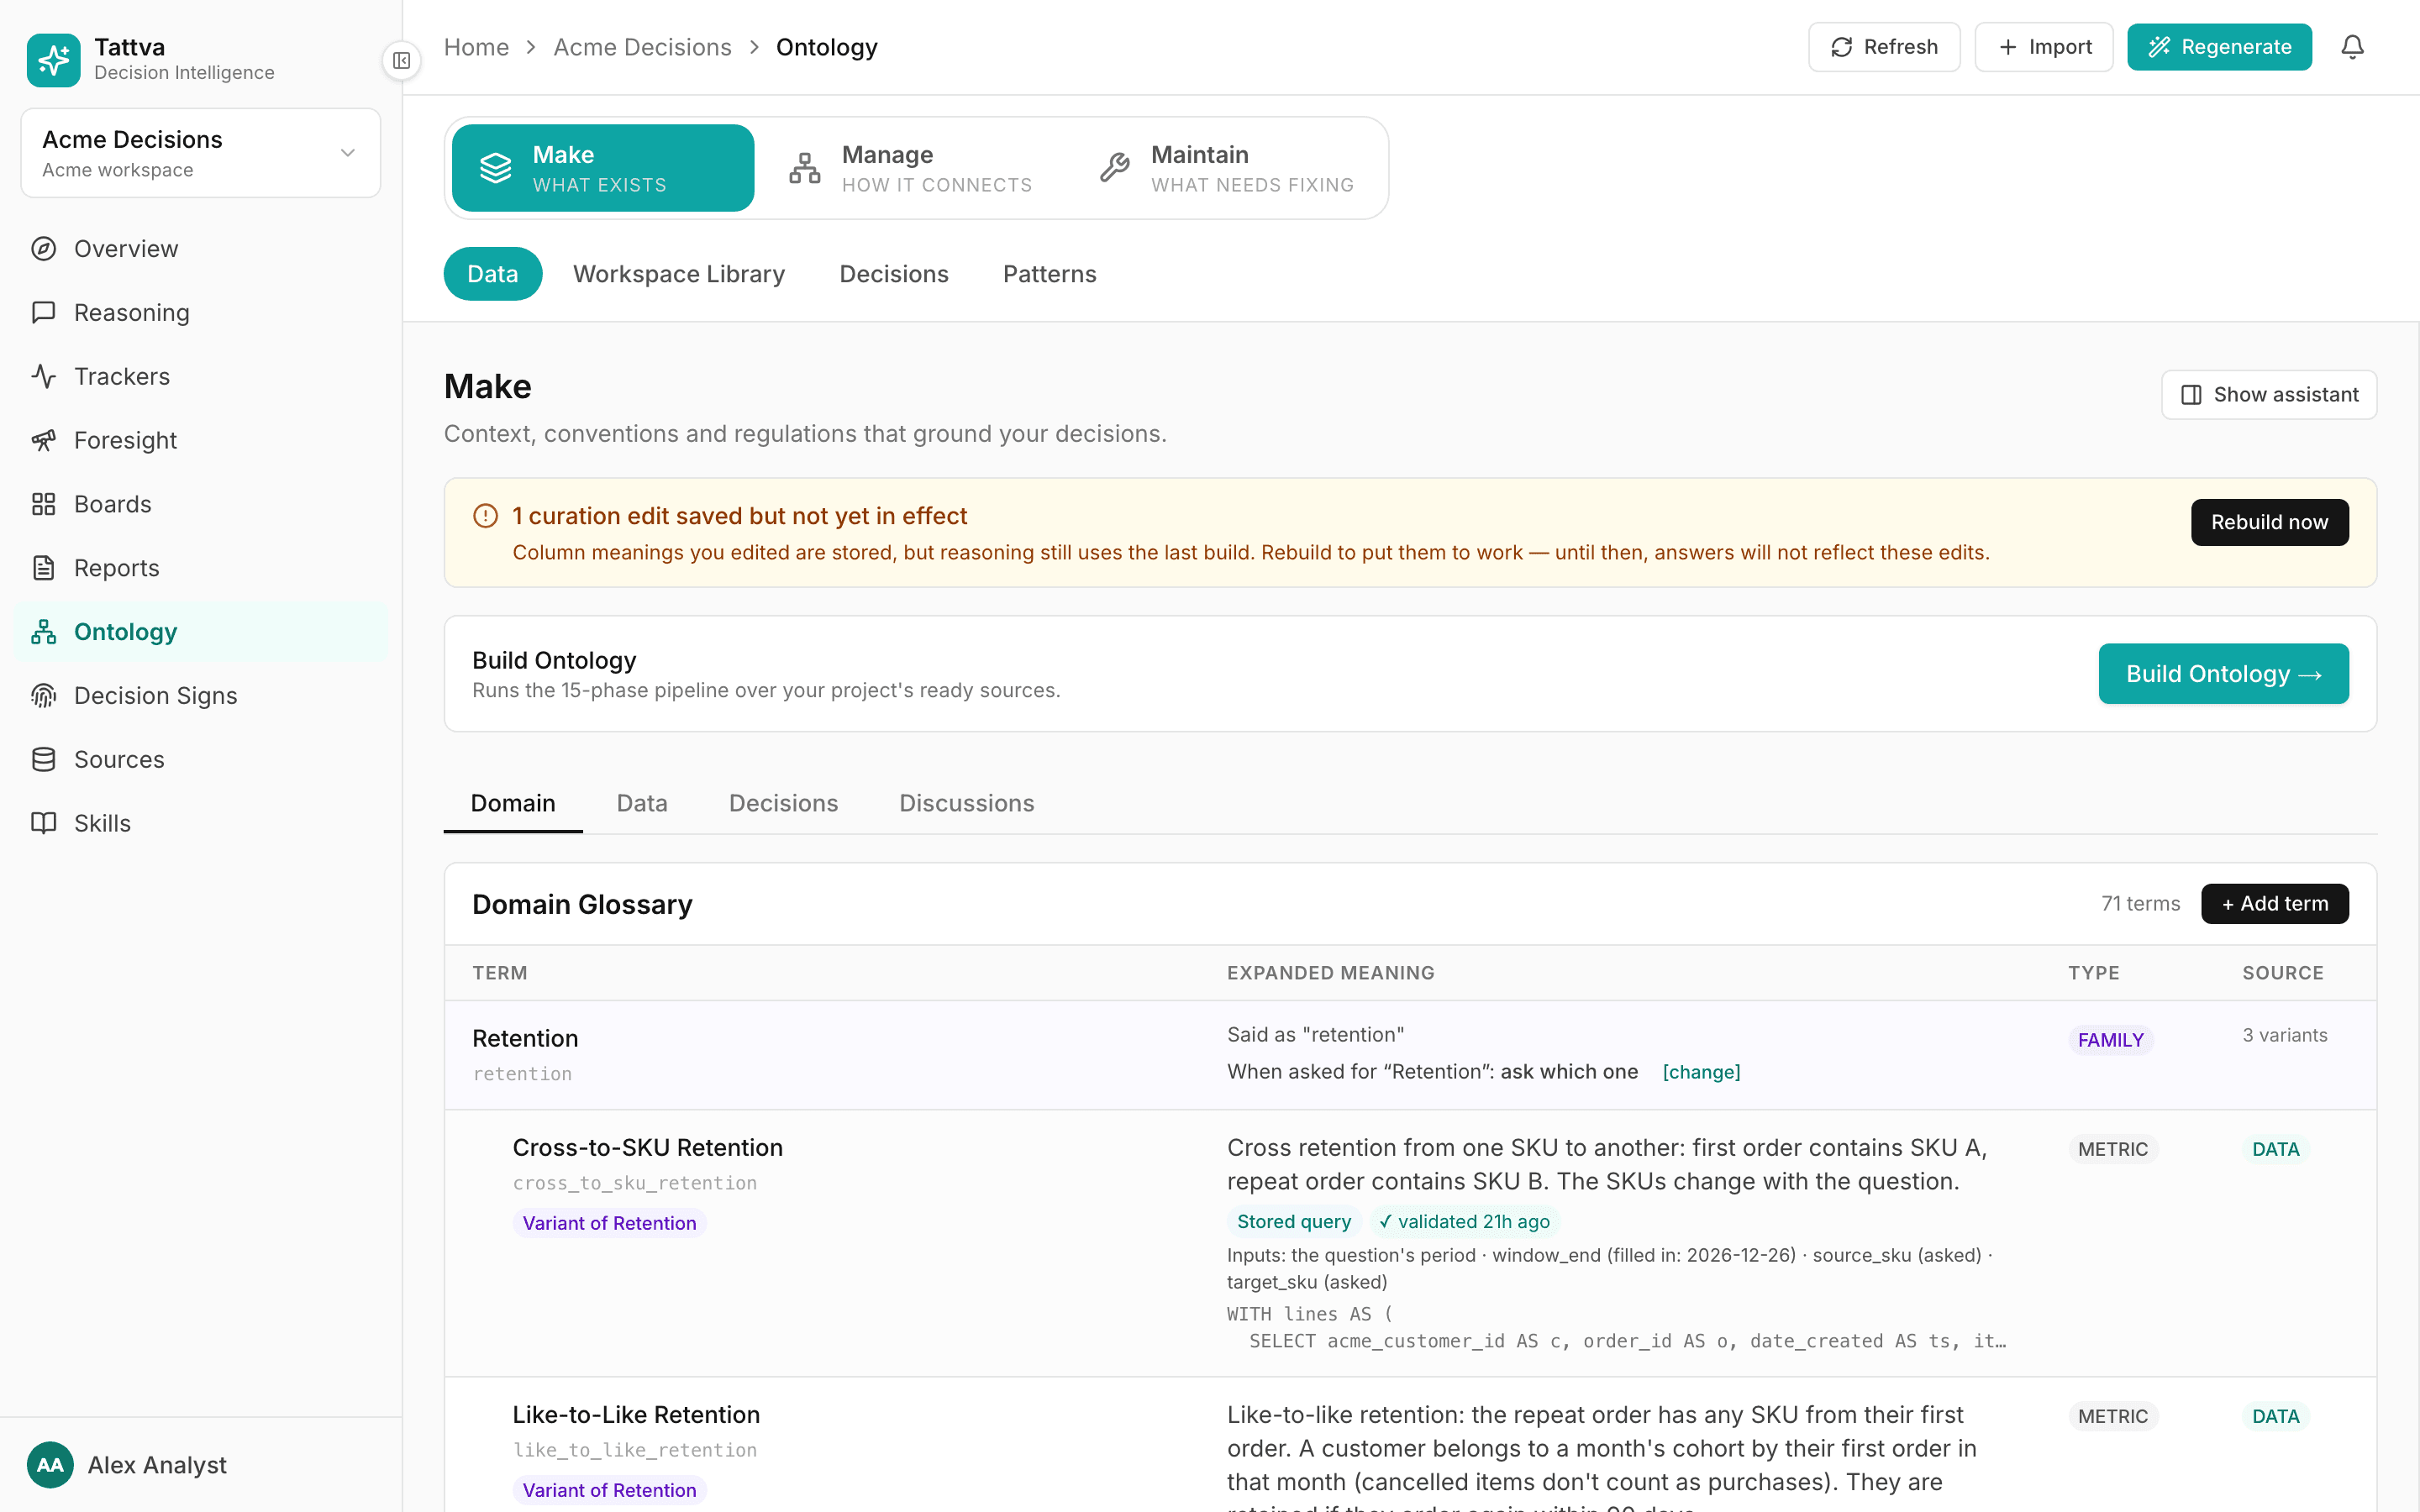Click the Tattva sparkle logo icon
2420x1512 pixels.
(53, 60)
